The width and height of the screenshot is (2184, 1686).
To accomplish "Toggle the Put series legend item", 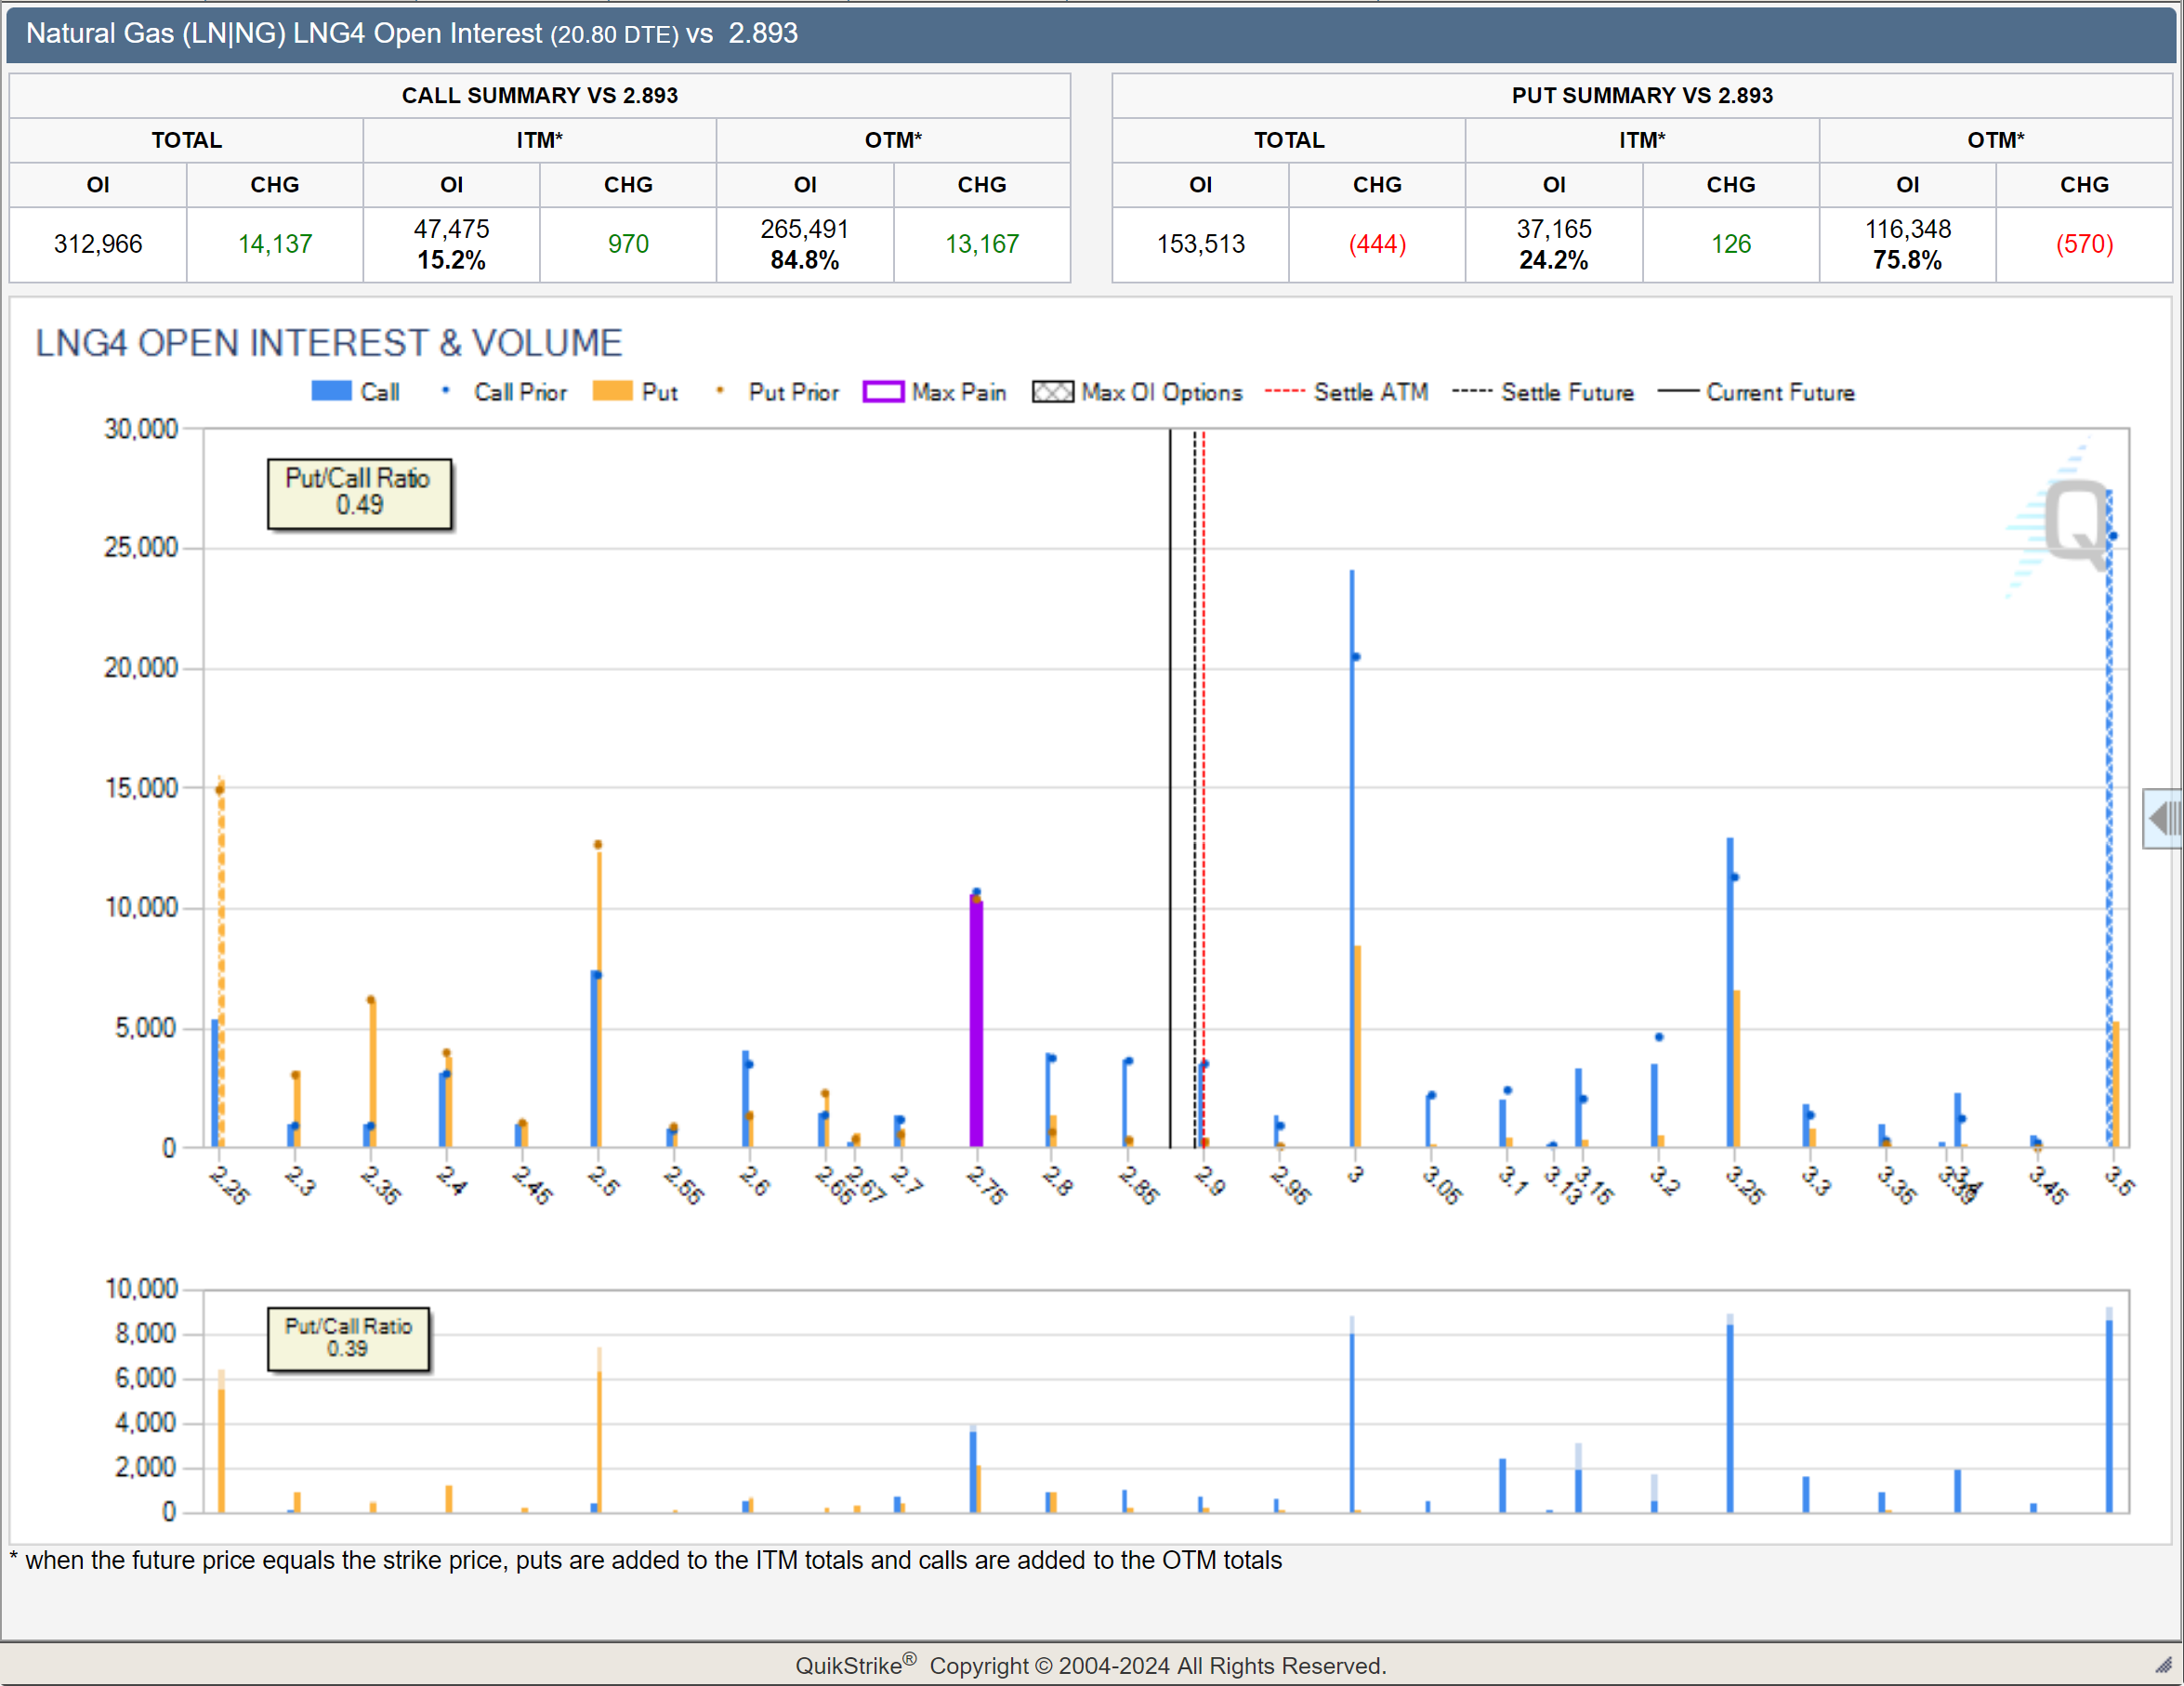I will pyautogui.click(x=612, y=391).
